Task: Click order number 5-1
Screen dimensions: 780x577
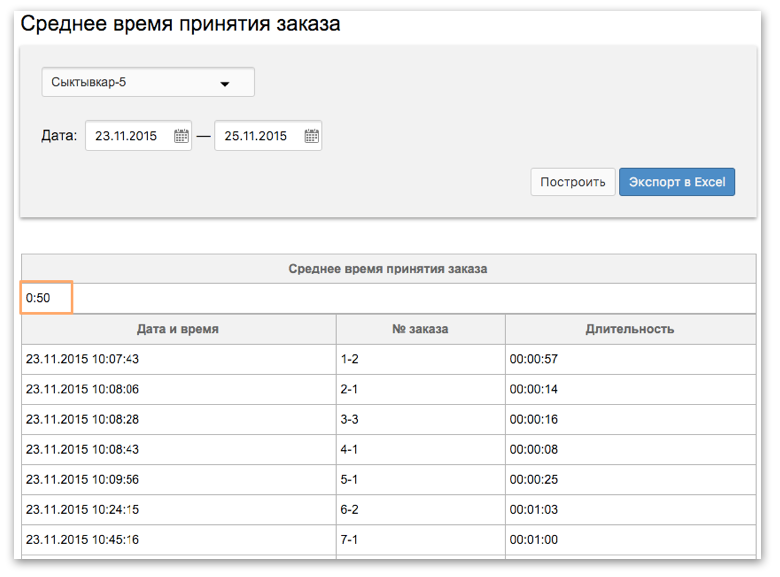Action: pos(349,480)
